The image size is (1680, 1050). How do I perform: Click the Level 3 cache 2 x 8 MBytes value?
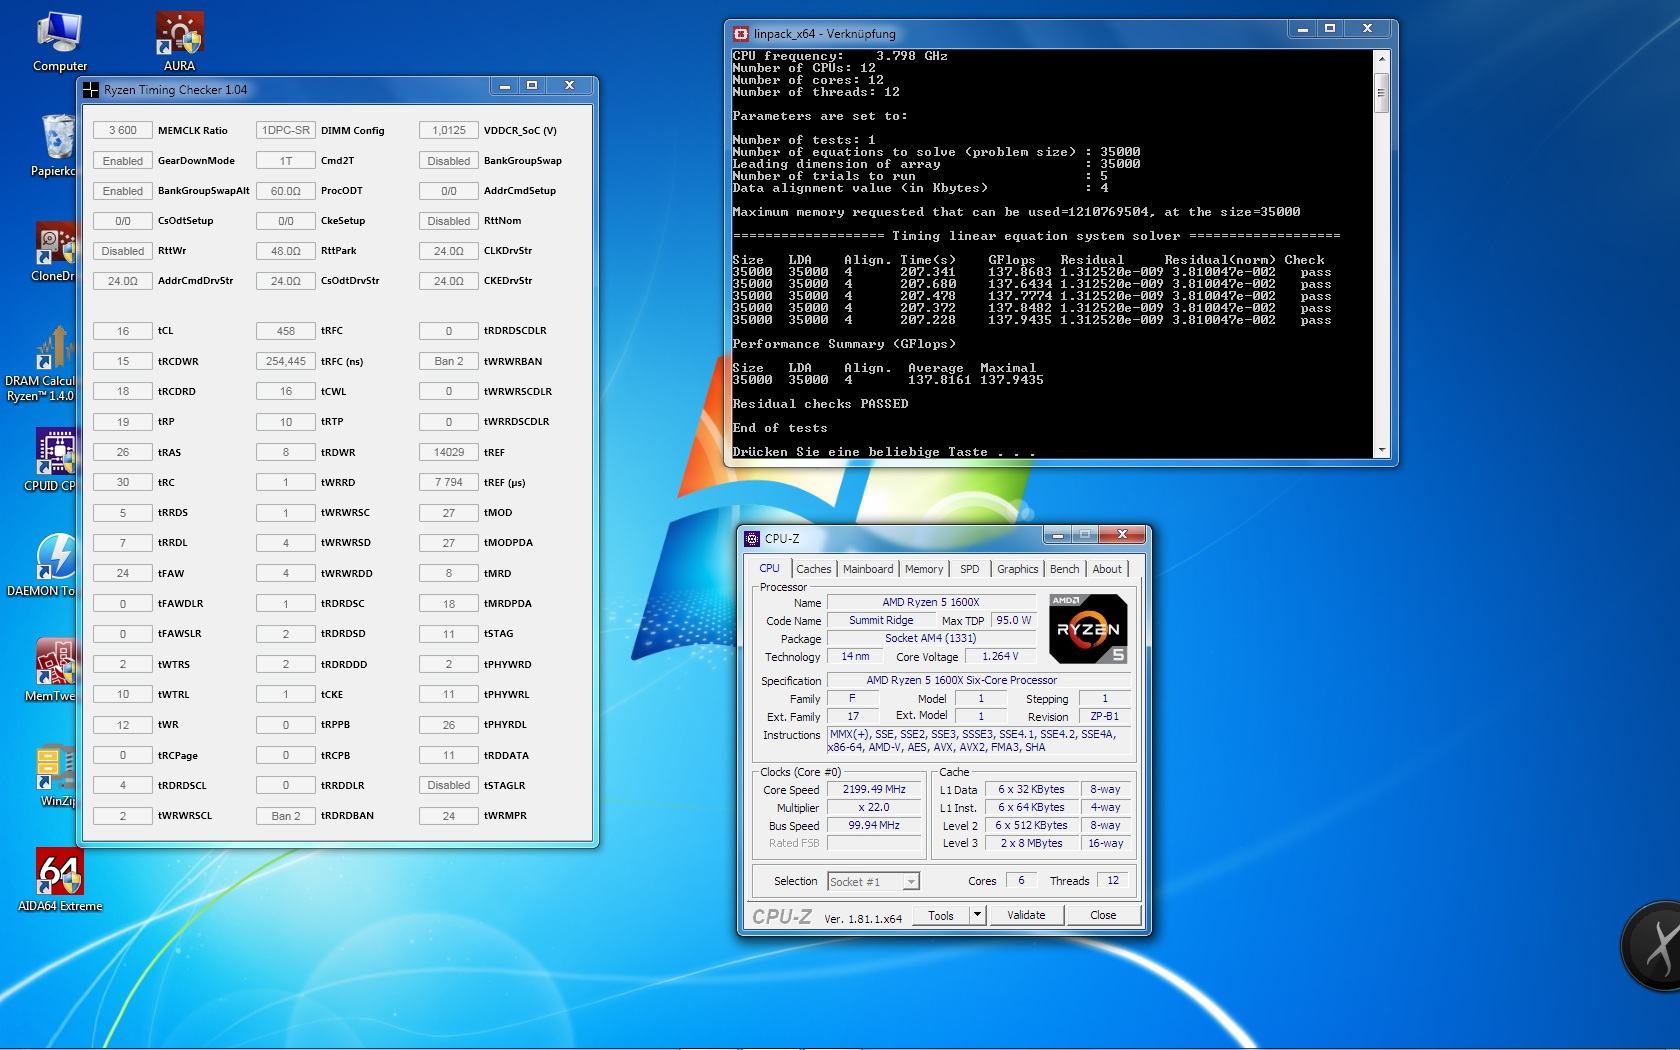coord(1031,843)
